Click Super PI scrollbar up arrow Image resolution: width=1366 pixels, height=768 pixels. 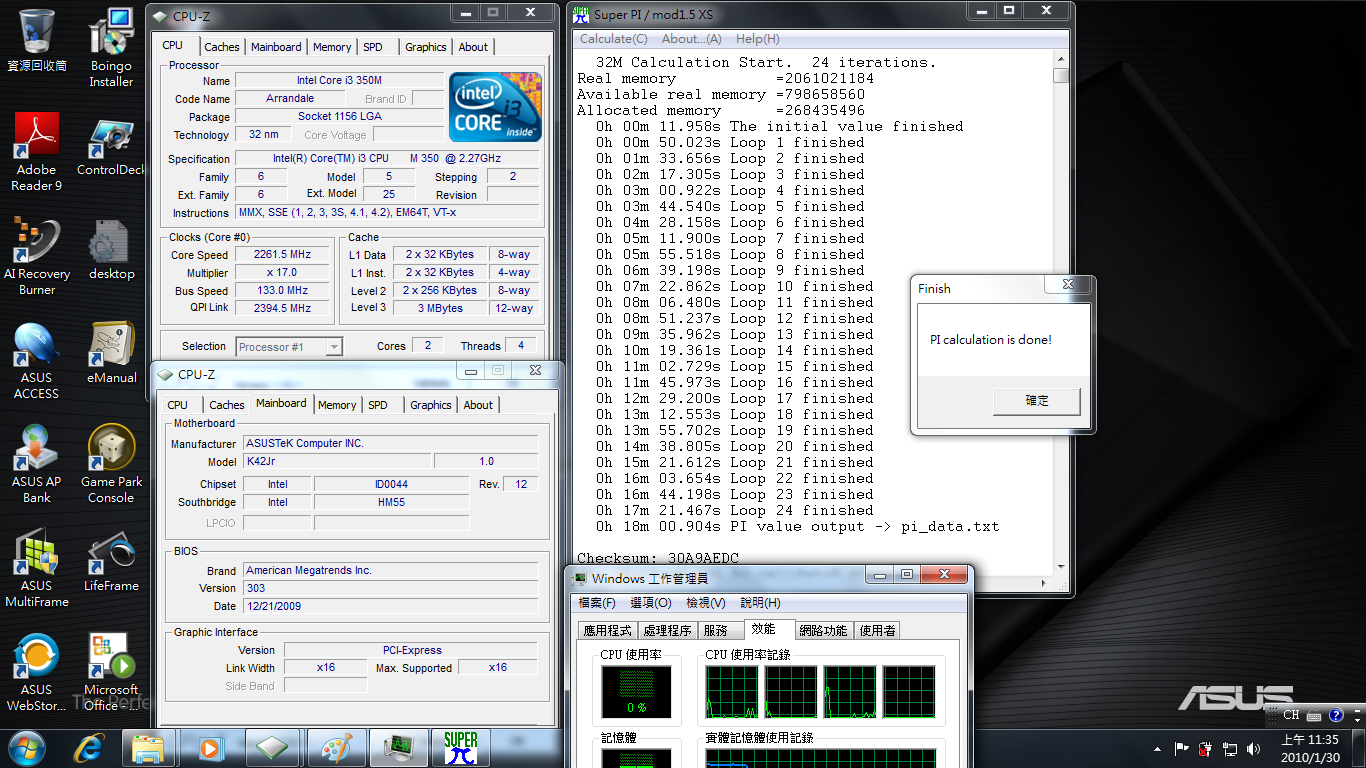(x=1061, y=58)
